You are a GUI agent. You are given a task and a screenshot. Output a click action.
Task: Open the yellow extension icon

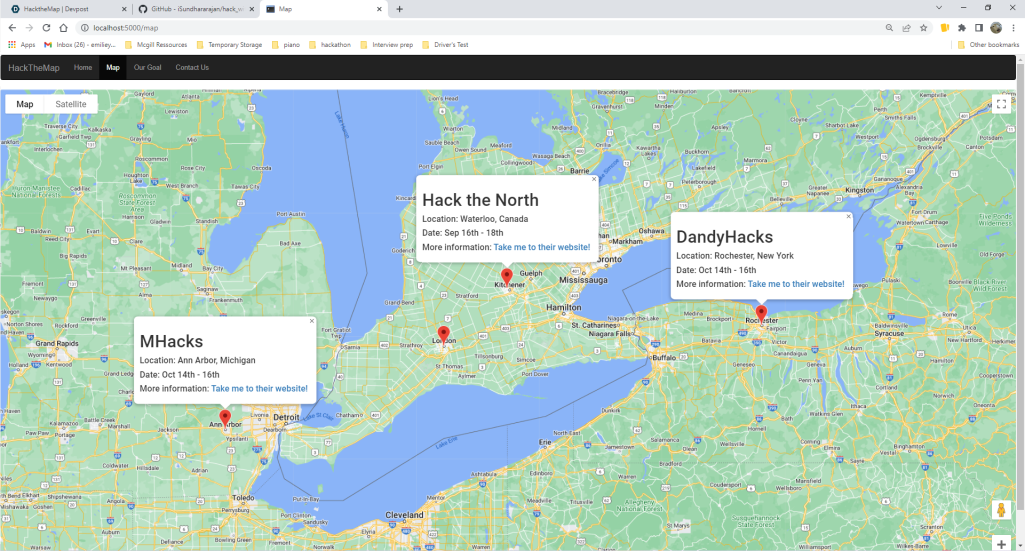pyautogui.click(x=945, y=27)
